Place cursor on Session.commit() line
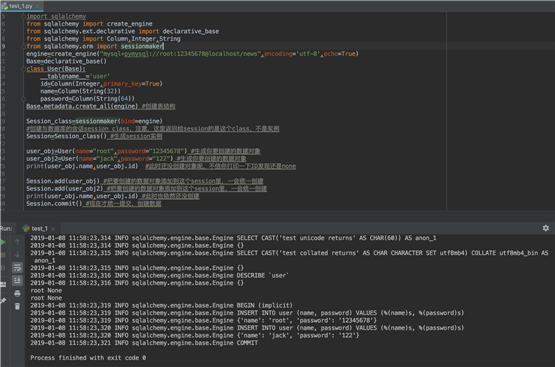The height and width of the screenshot is (367, 555). (54, 203)
